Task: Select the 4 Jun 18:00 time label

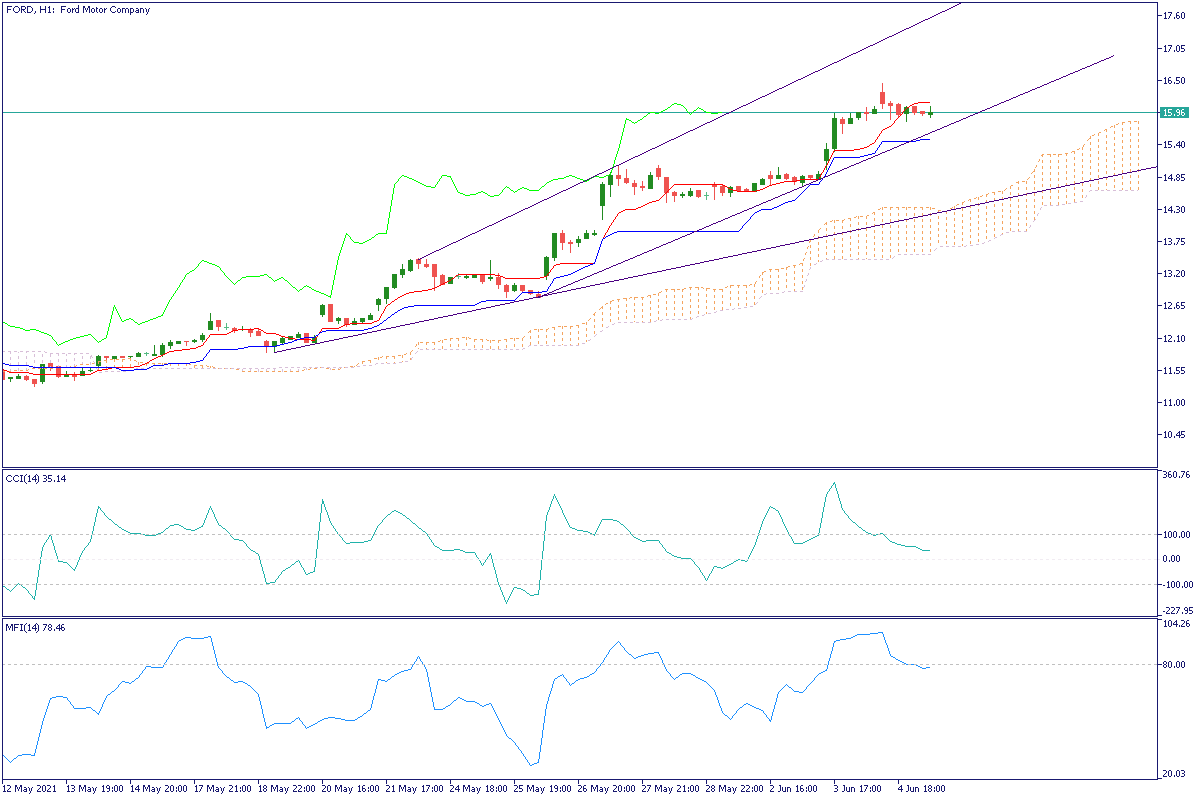Action: tap(922, 788)
